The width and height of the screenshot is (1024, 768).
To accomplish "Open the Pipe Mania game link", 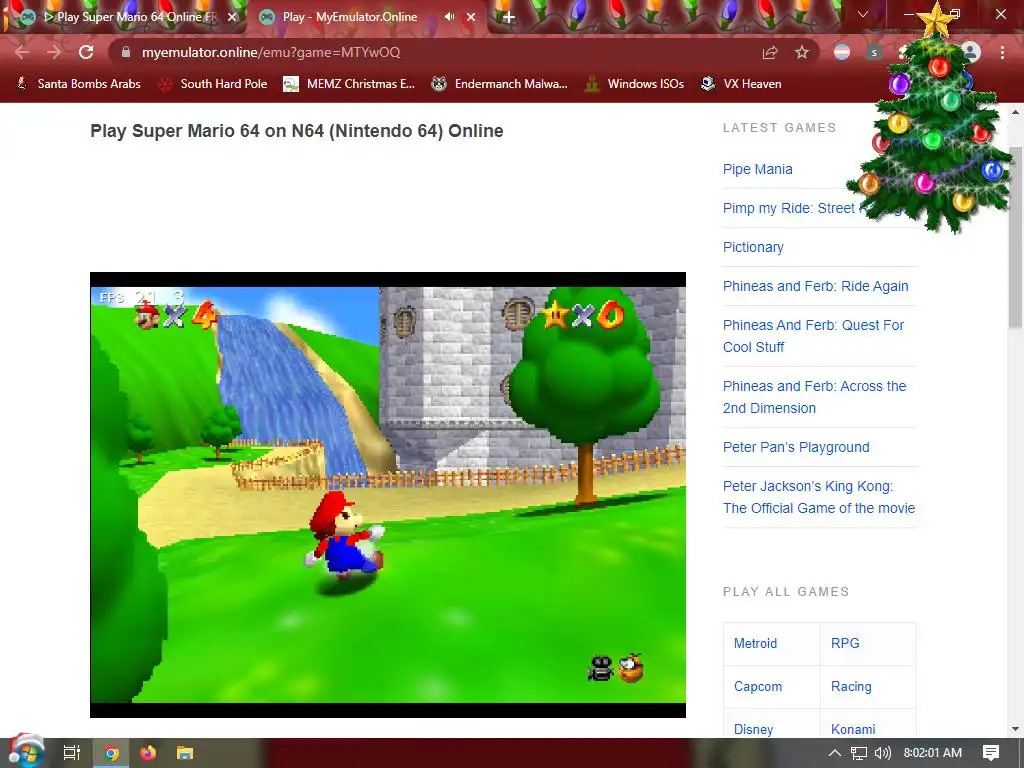I will tap(758, 169).
